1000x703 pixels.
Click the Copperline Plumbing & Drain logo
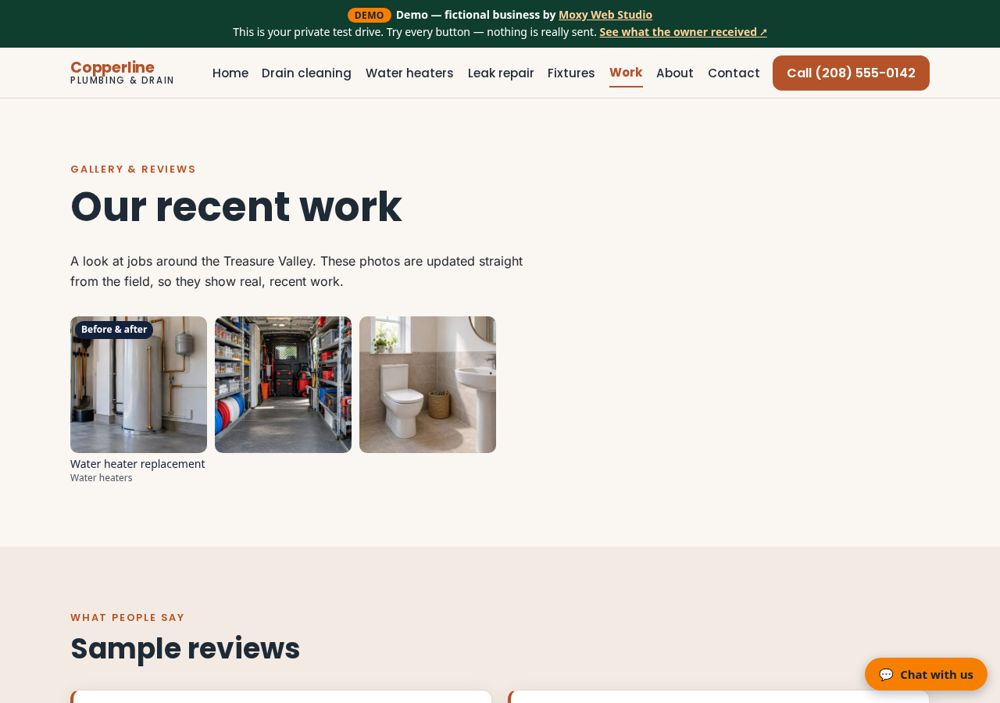click(x=122, y=73)
